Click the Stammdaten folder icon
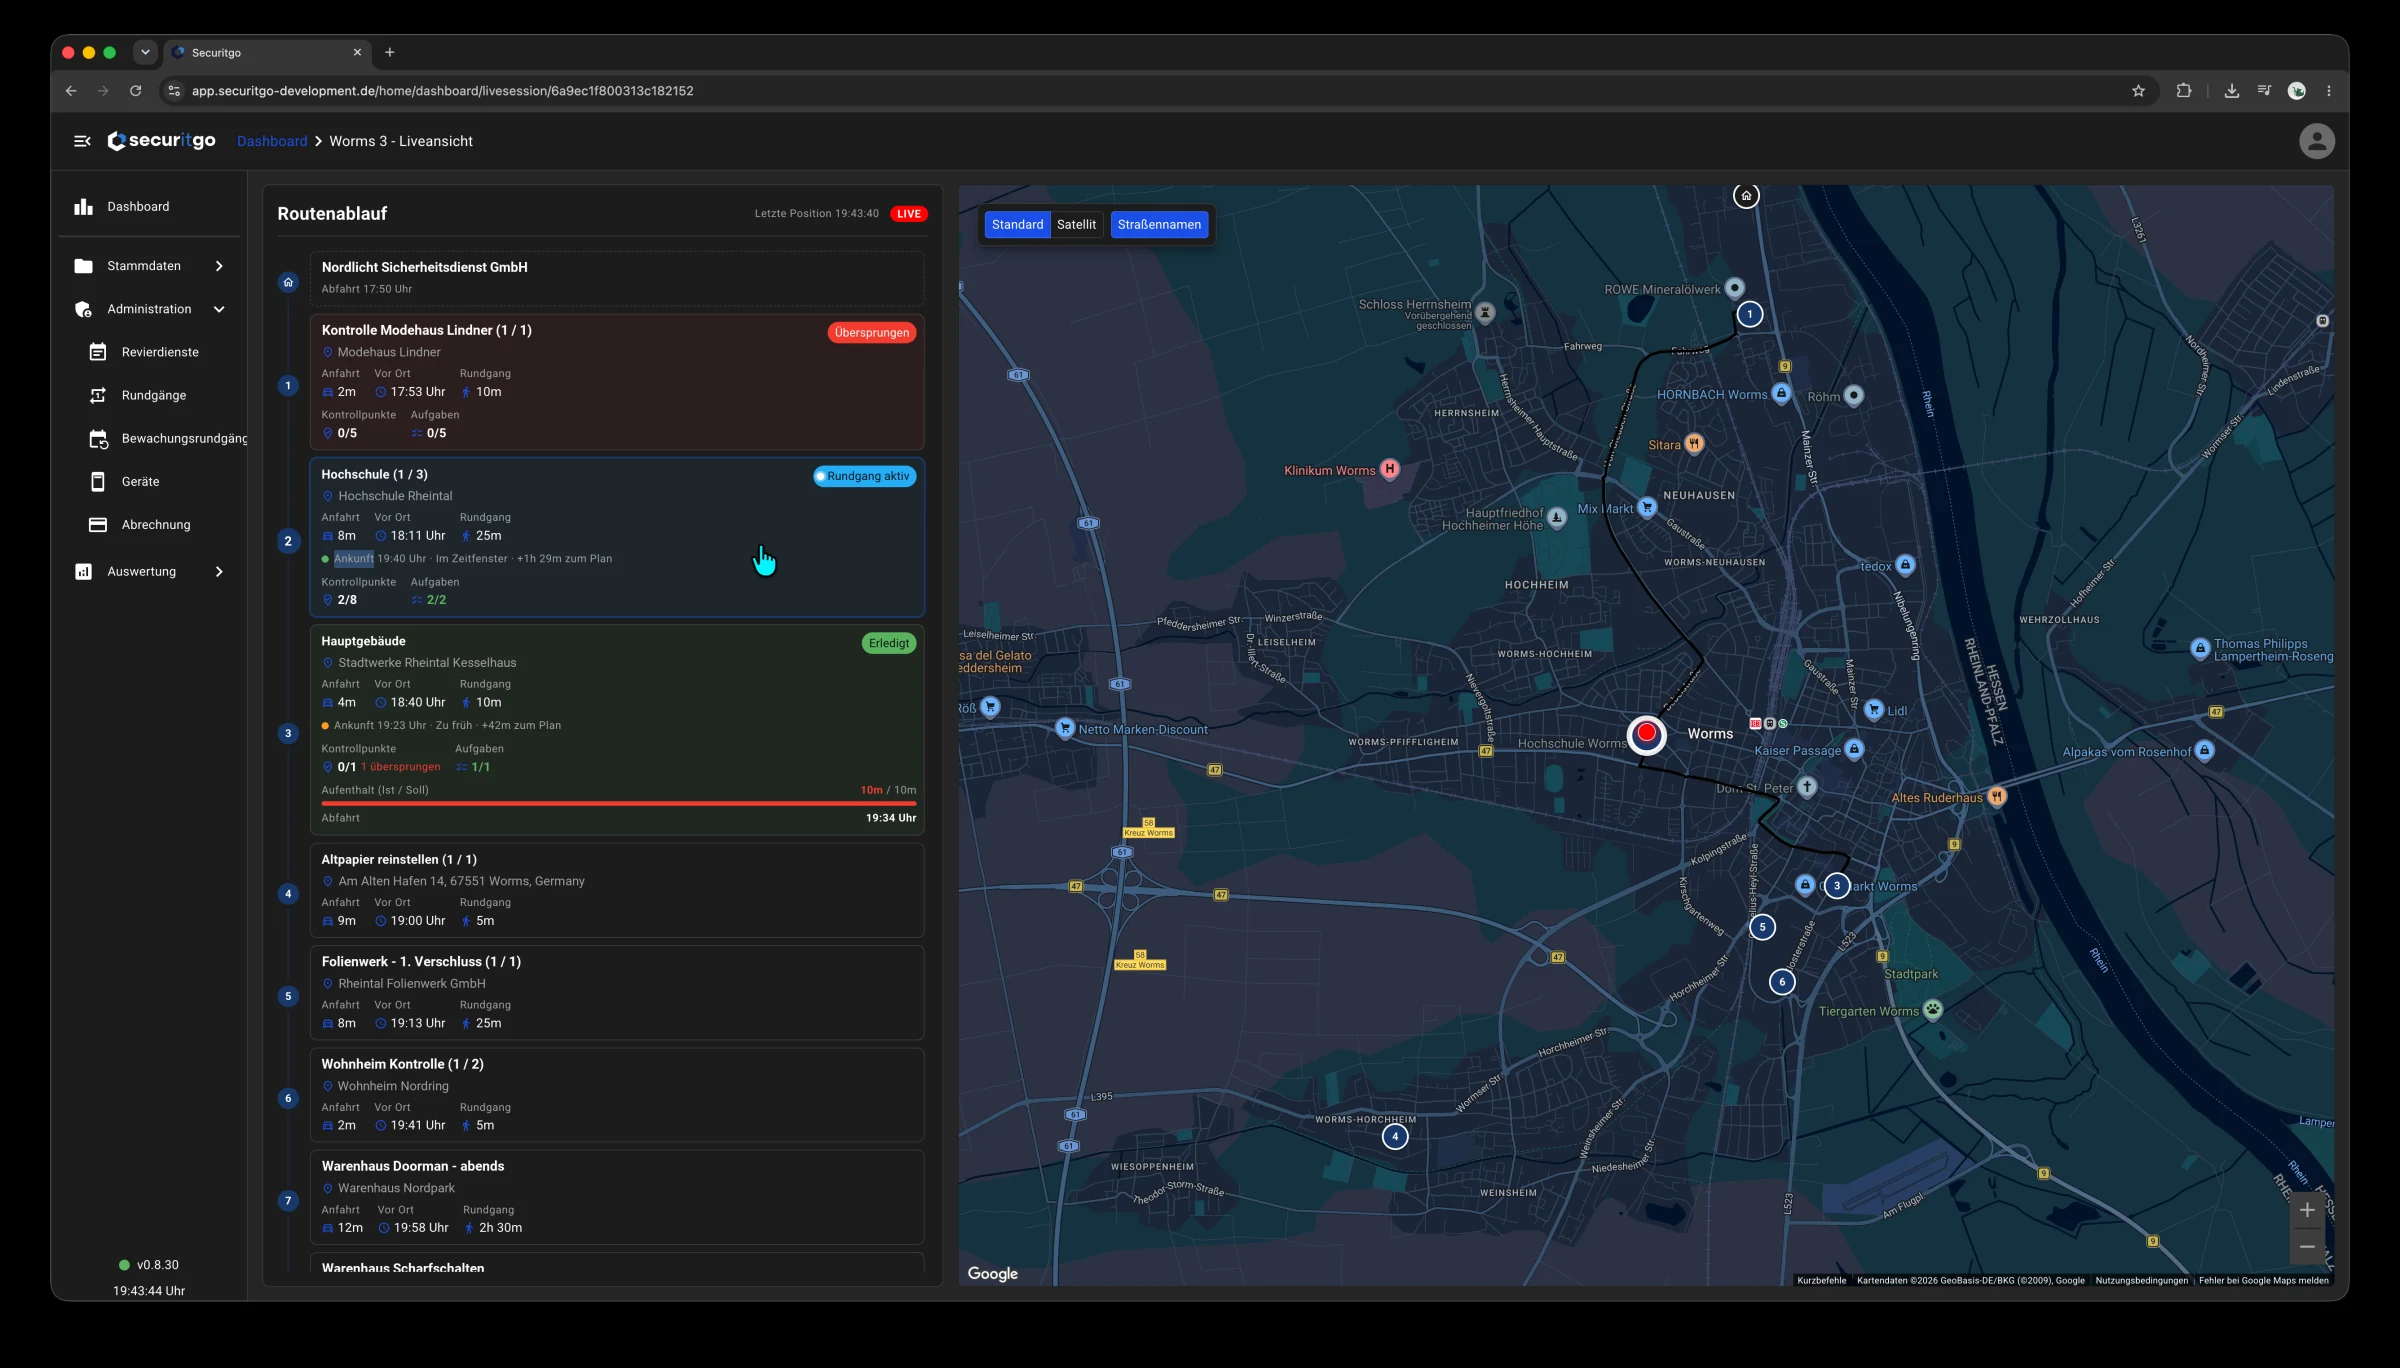 click(x=84, y=266)
